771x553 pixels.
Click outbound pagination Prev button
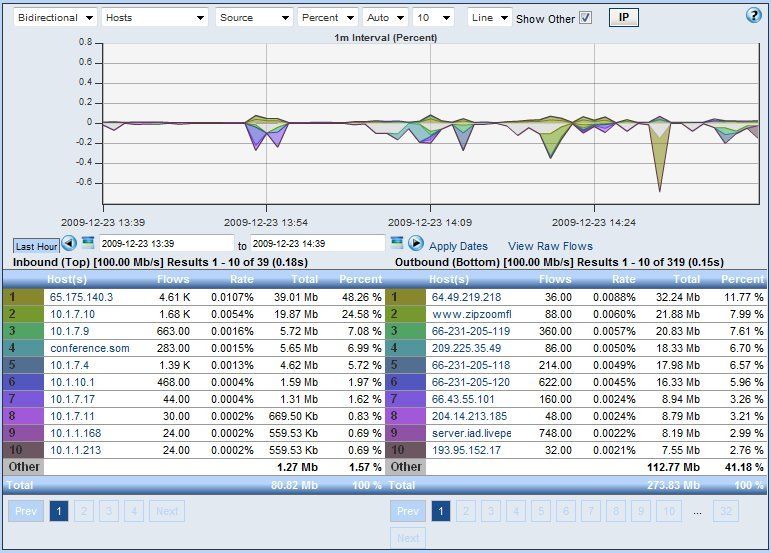click(x=408, y=511)
